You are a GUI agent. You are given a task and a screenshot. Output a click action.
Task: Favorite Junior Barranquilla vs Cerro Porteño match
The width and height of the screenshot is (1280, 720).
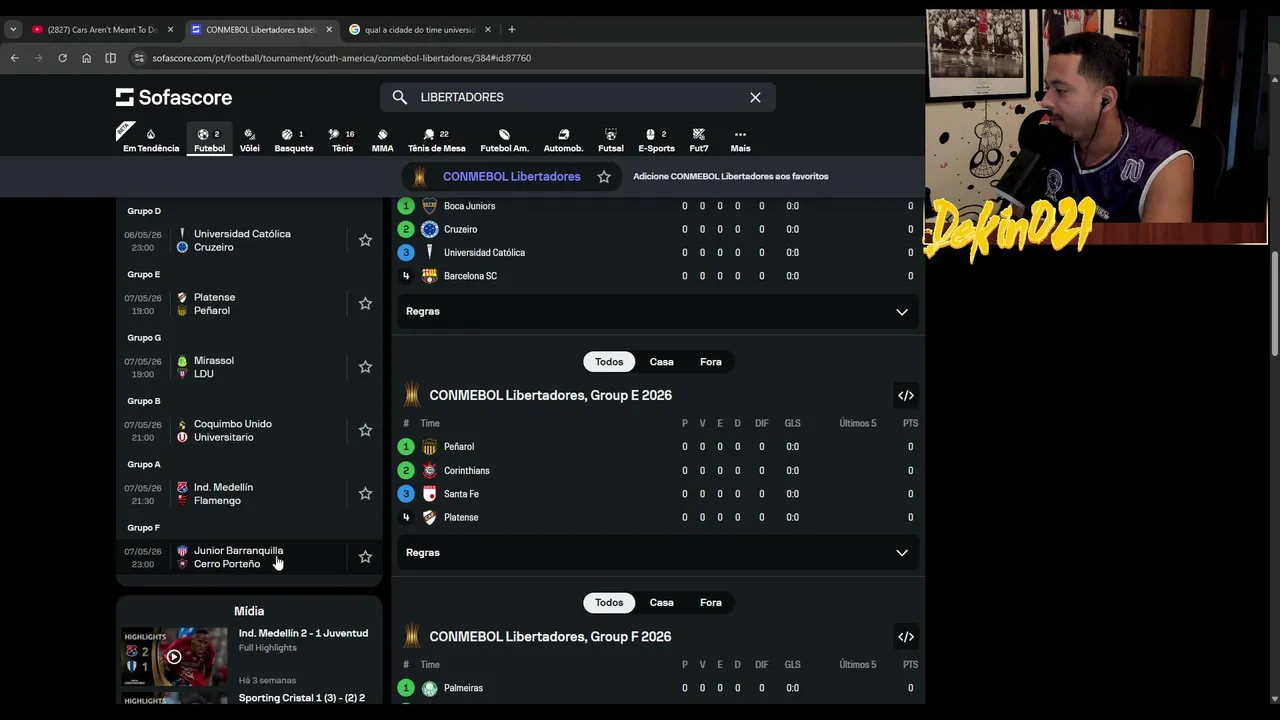click(365, 557)
